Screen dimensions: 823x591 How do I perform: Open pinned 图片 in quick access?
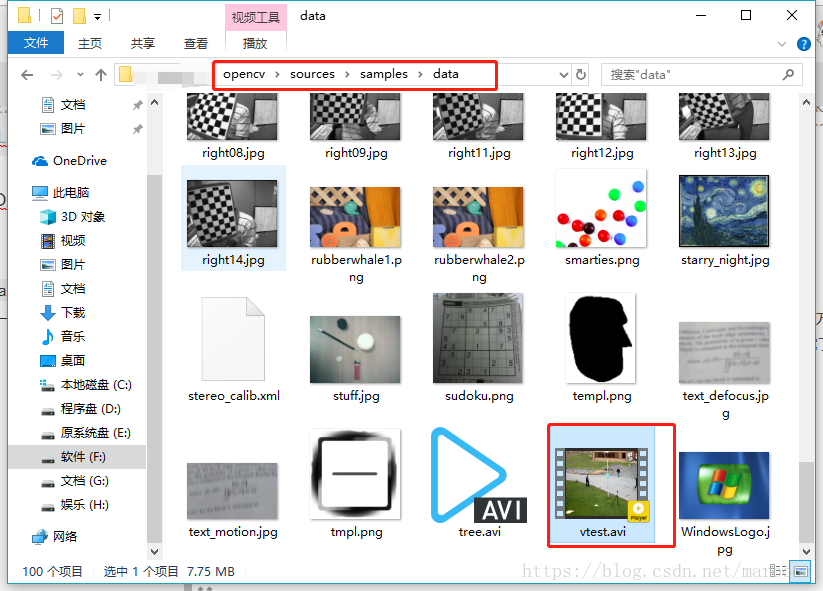(x=72, y=129)
